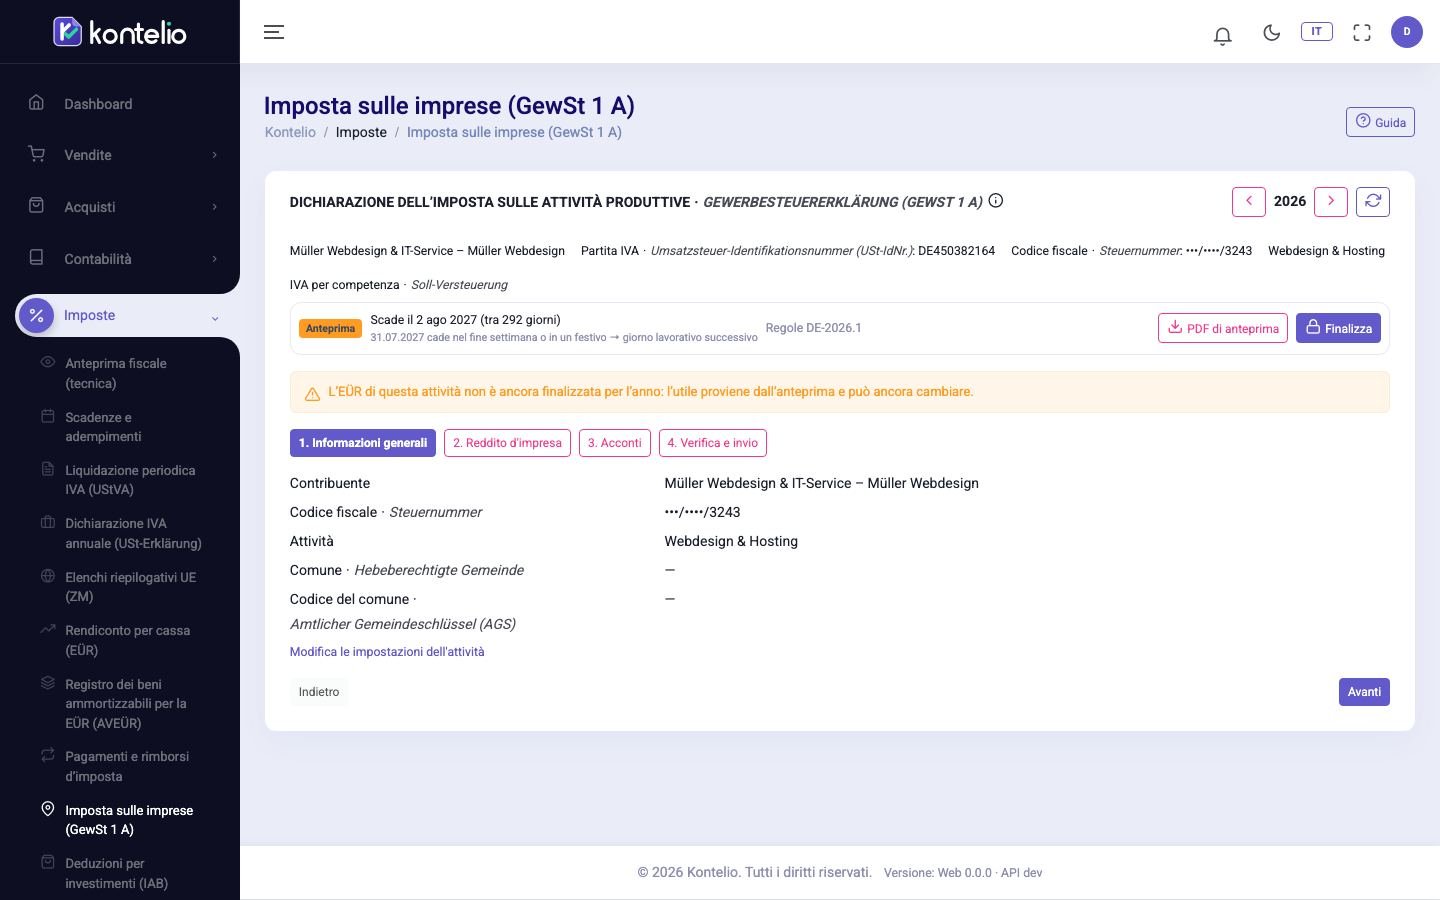Click the Kontelio breadcrumb link
The height and width of the screenshot is (900, 1440).
(x=290, y=132)
